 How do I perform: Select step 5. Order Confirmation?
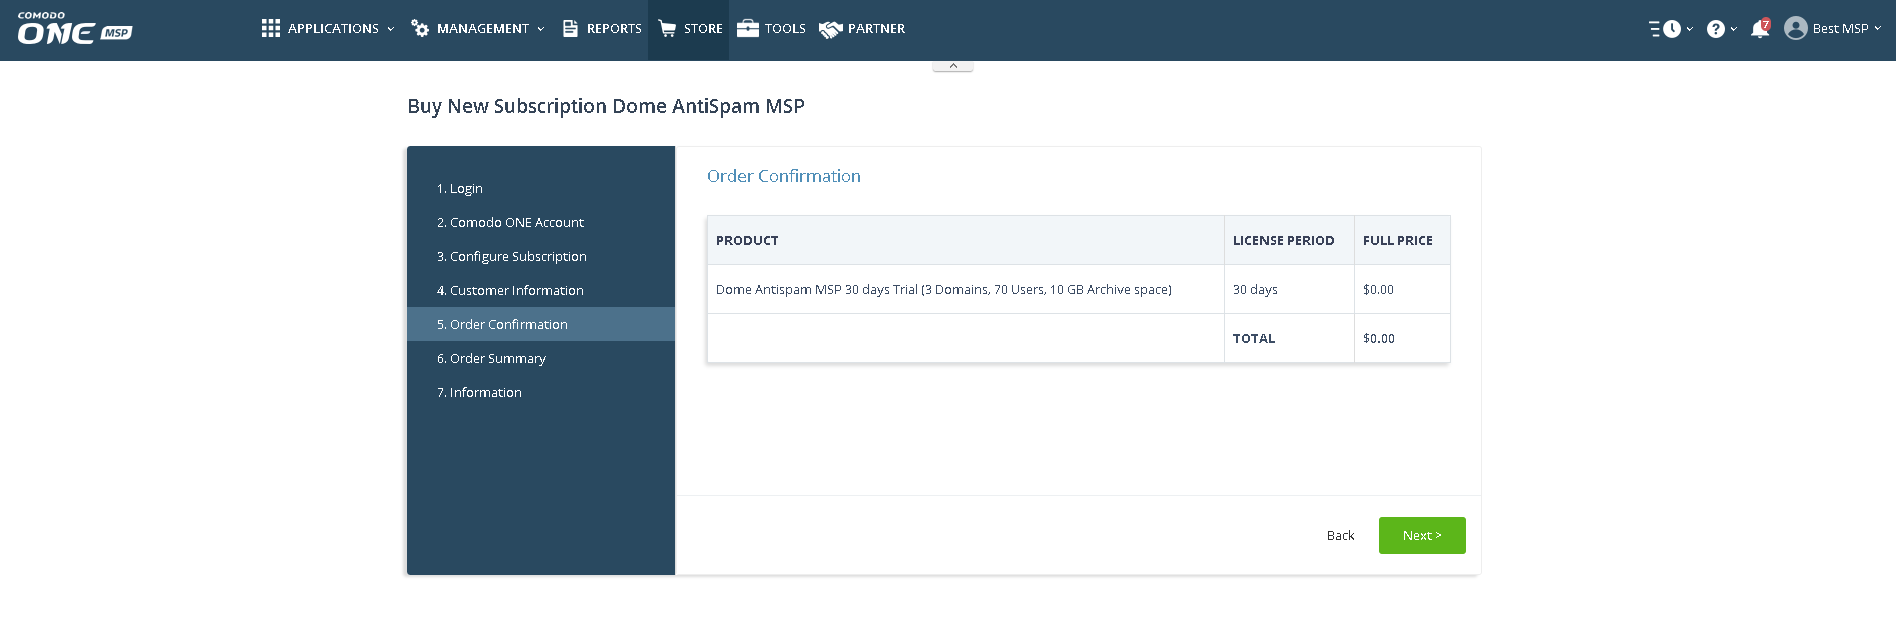click(541, 324)
